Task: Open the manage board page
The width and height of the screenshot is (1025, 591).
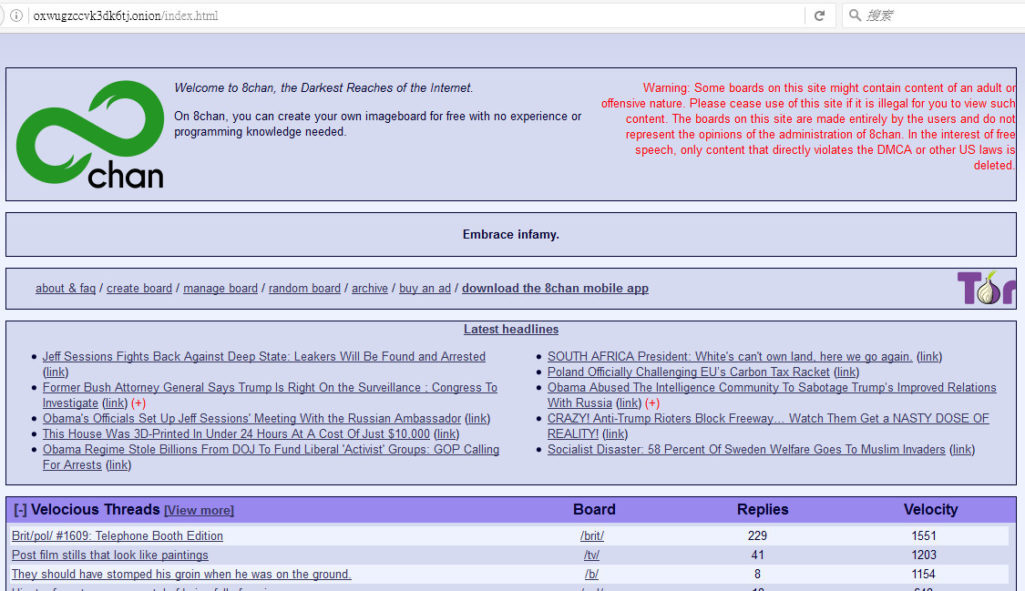Action: pyautogui.click(x=220, y=289)
